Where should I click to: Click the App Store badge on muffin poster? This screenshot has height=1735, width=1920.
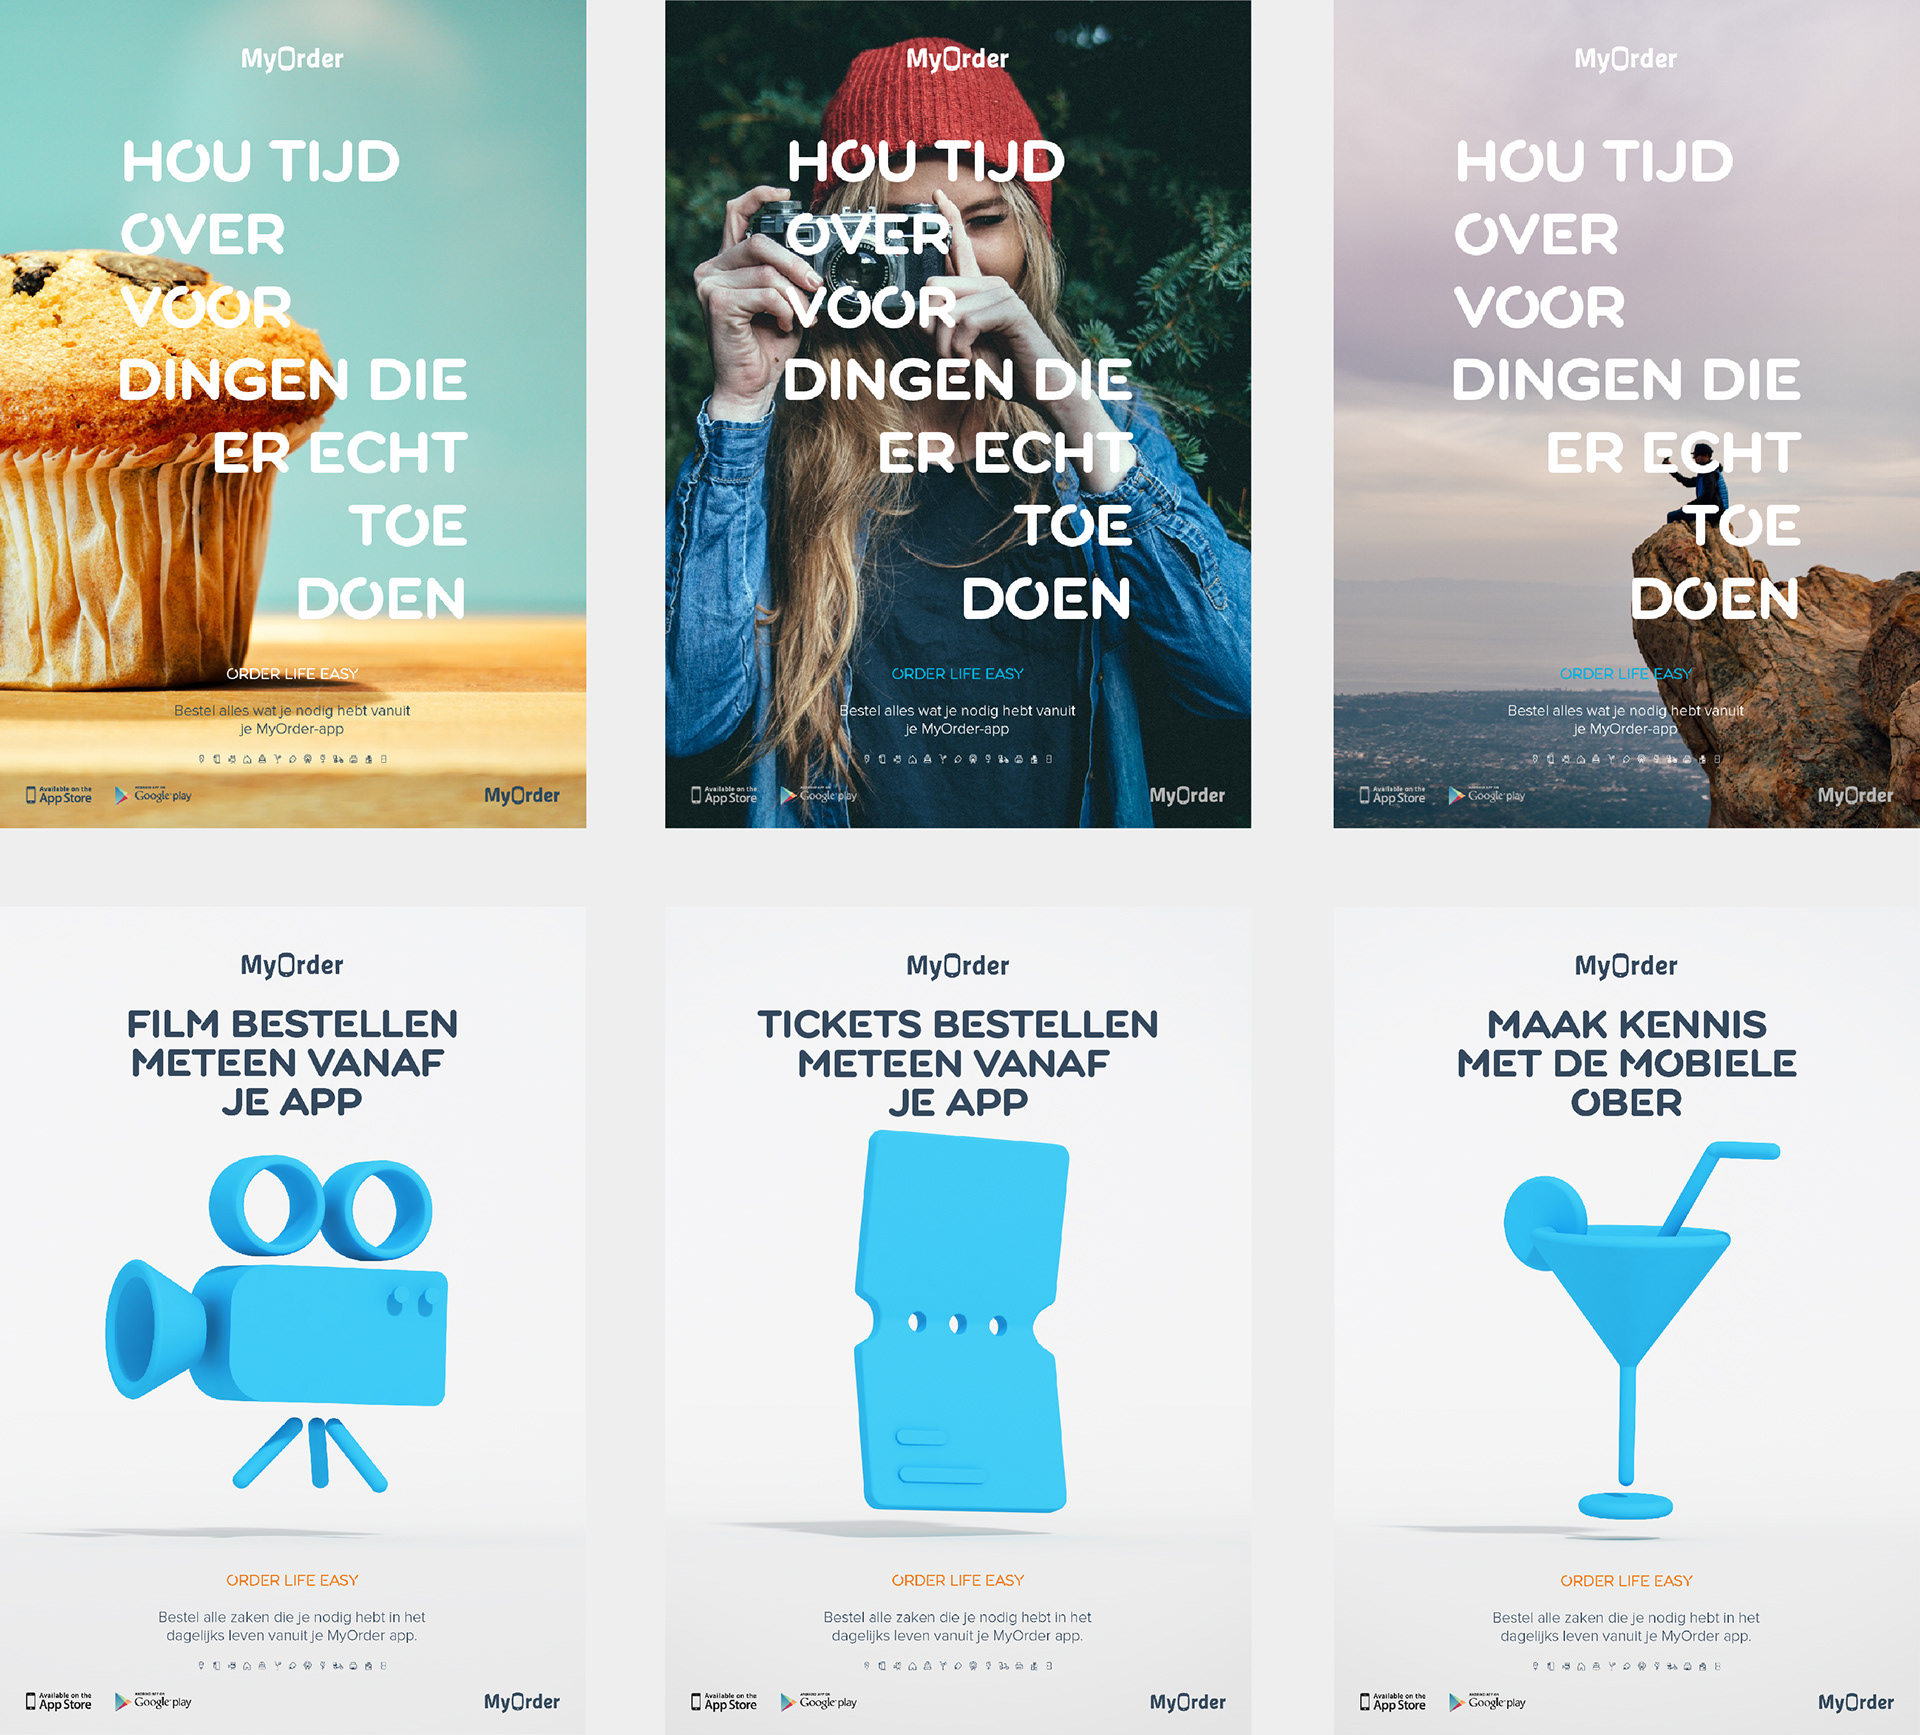point(59,795)
